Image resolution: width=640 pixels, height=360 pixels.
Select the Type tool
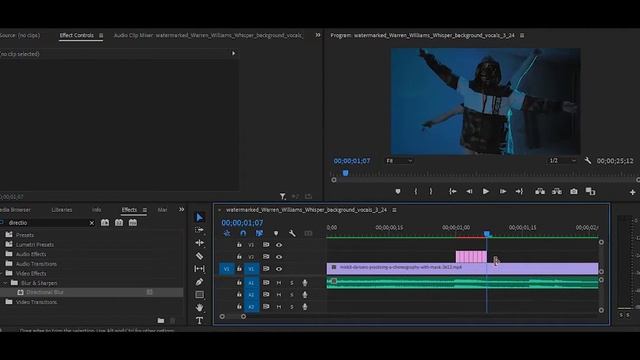199,320
